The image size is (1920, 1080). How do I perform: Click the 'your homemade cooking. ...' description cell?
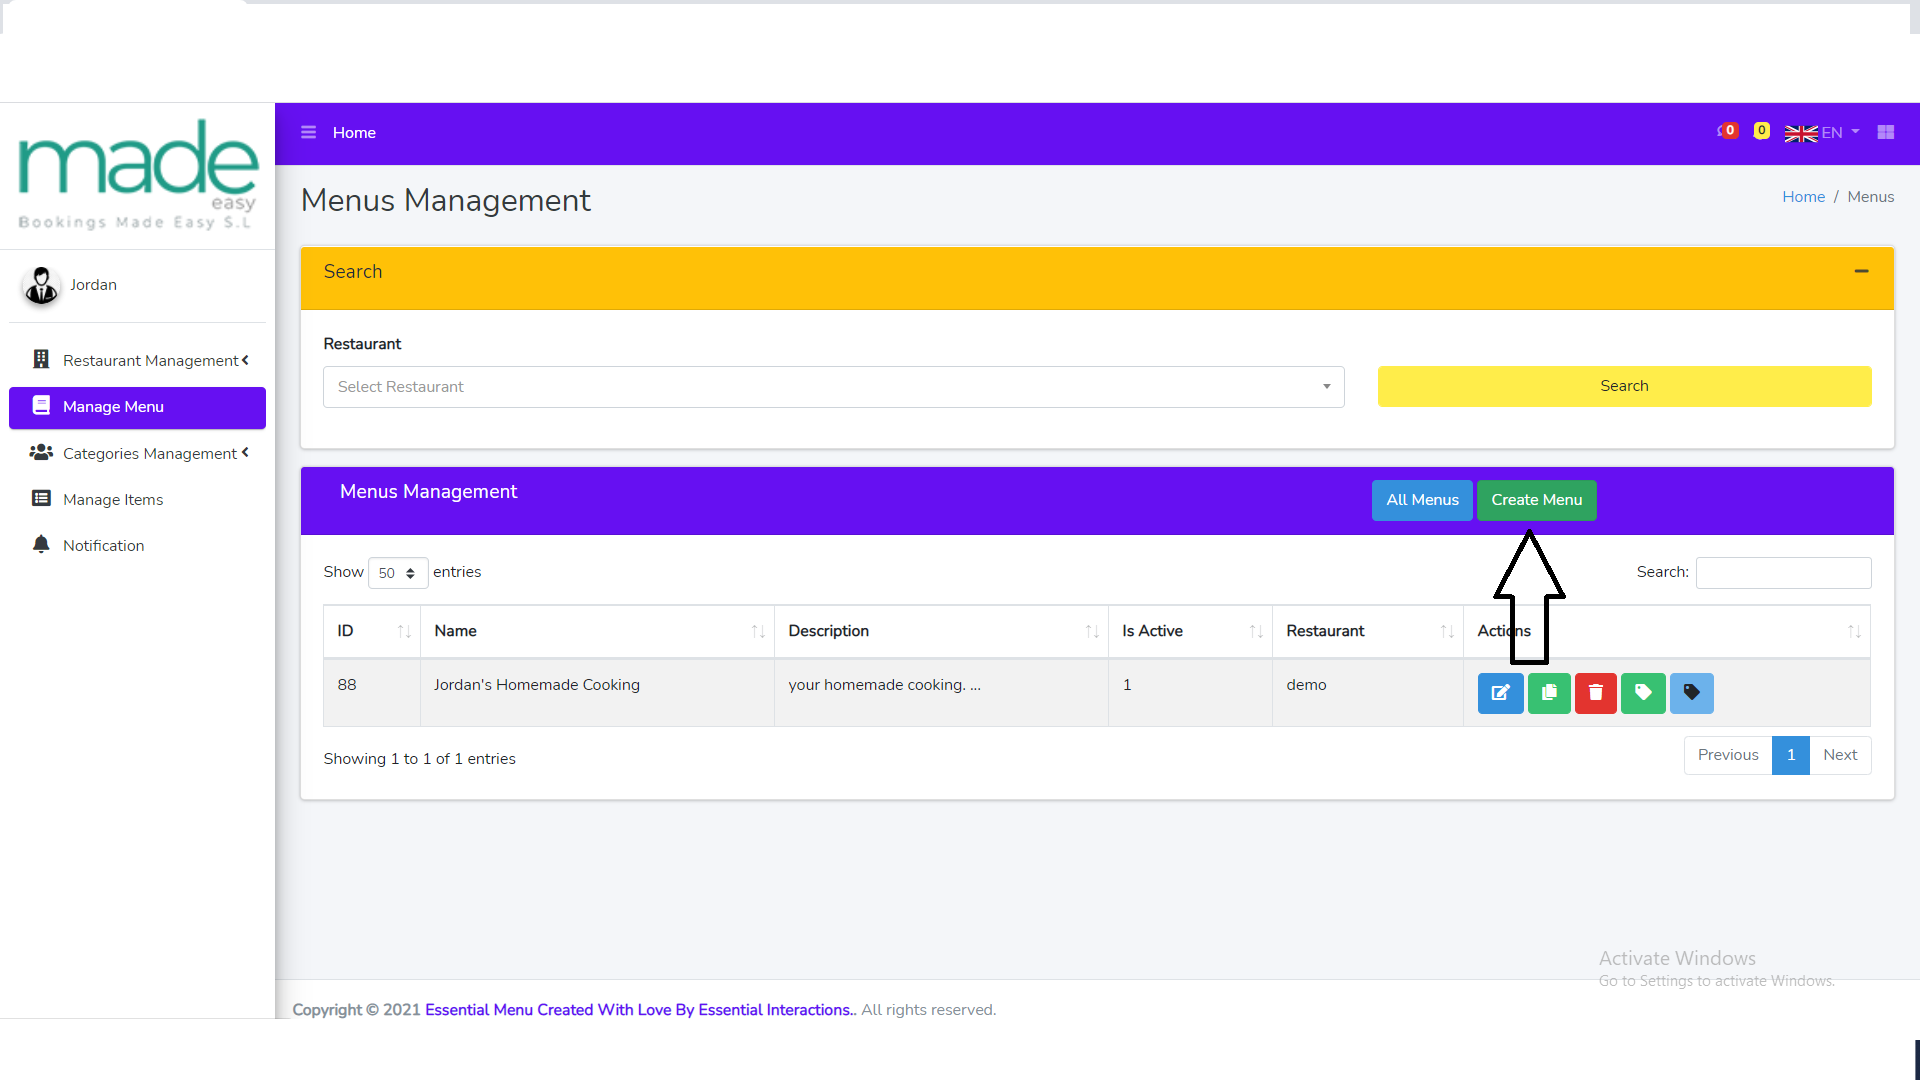pos(941,692)
